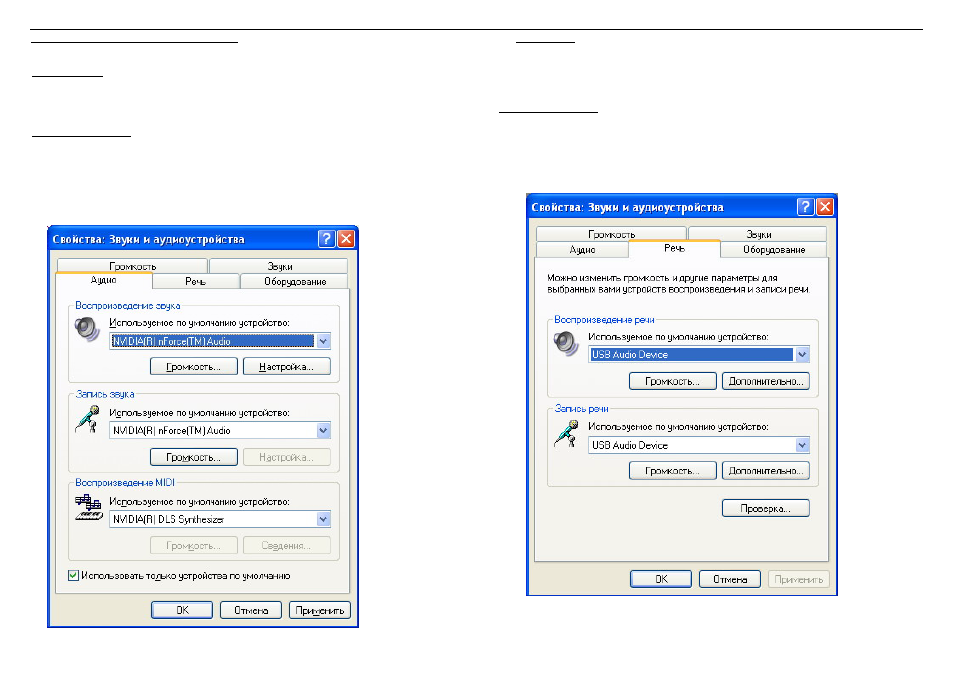954x674 pixels.
Task: Click Дополнительно button under Запись речи
Action: (x=765, y=471)
